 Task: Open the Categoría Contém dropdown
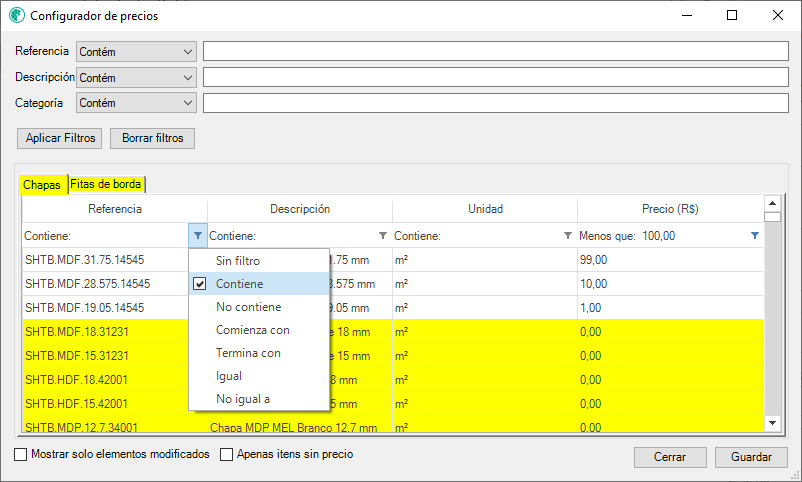click(137, 103)
